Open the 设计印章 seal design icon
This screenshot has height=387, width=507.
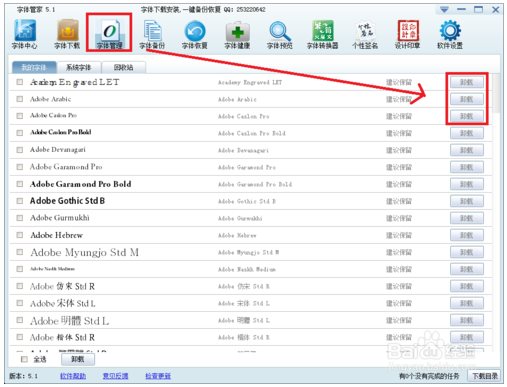pyautogui.click(x=407, y=34)
